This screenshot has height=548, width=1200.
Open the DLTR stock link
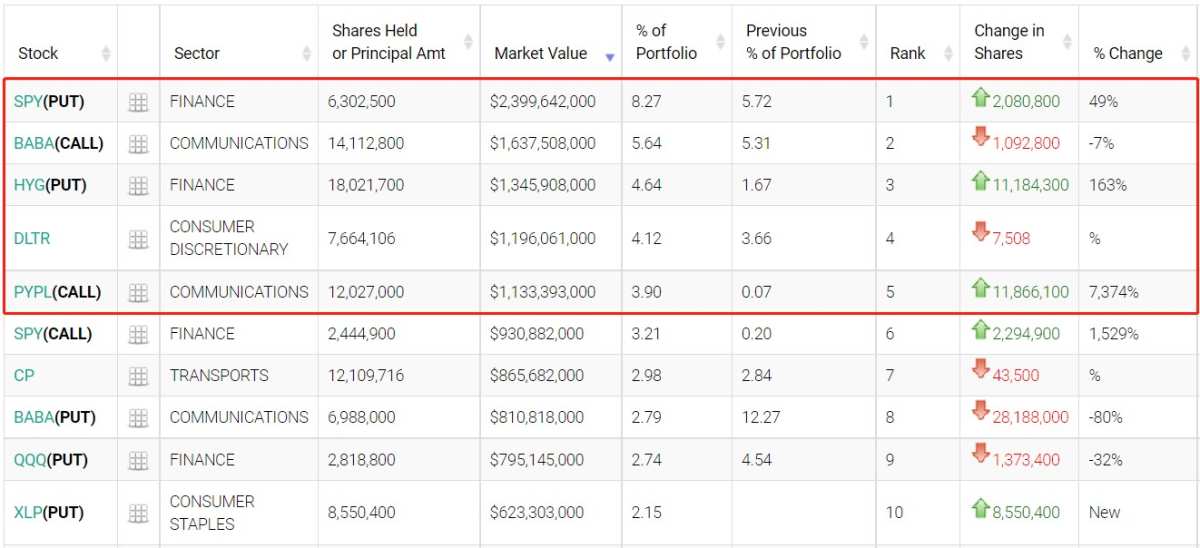32,239
